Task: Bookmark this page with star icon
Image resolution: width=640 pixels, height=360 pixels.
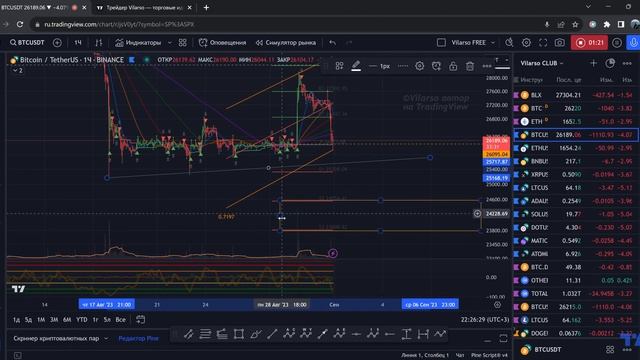Action: click(575, 24)
